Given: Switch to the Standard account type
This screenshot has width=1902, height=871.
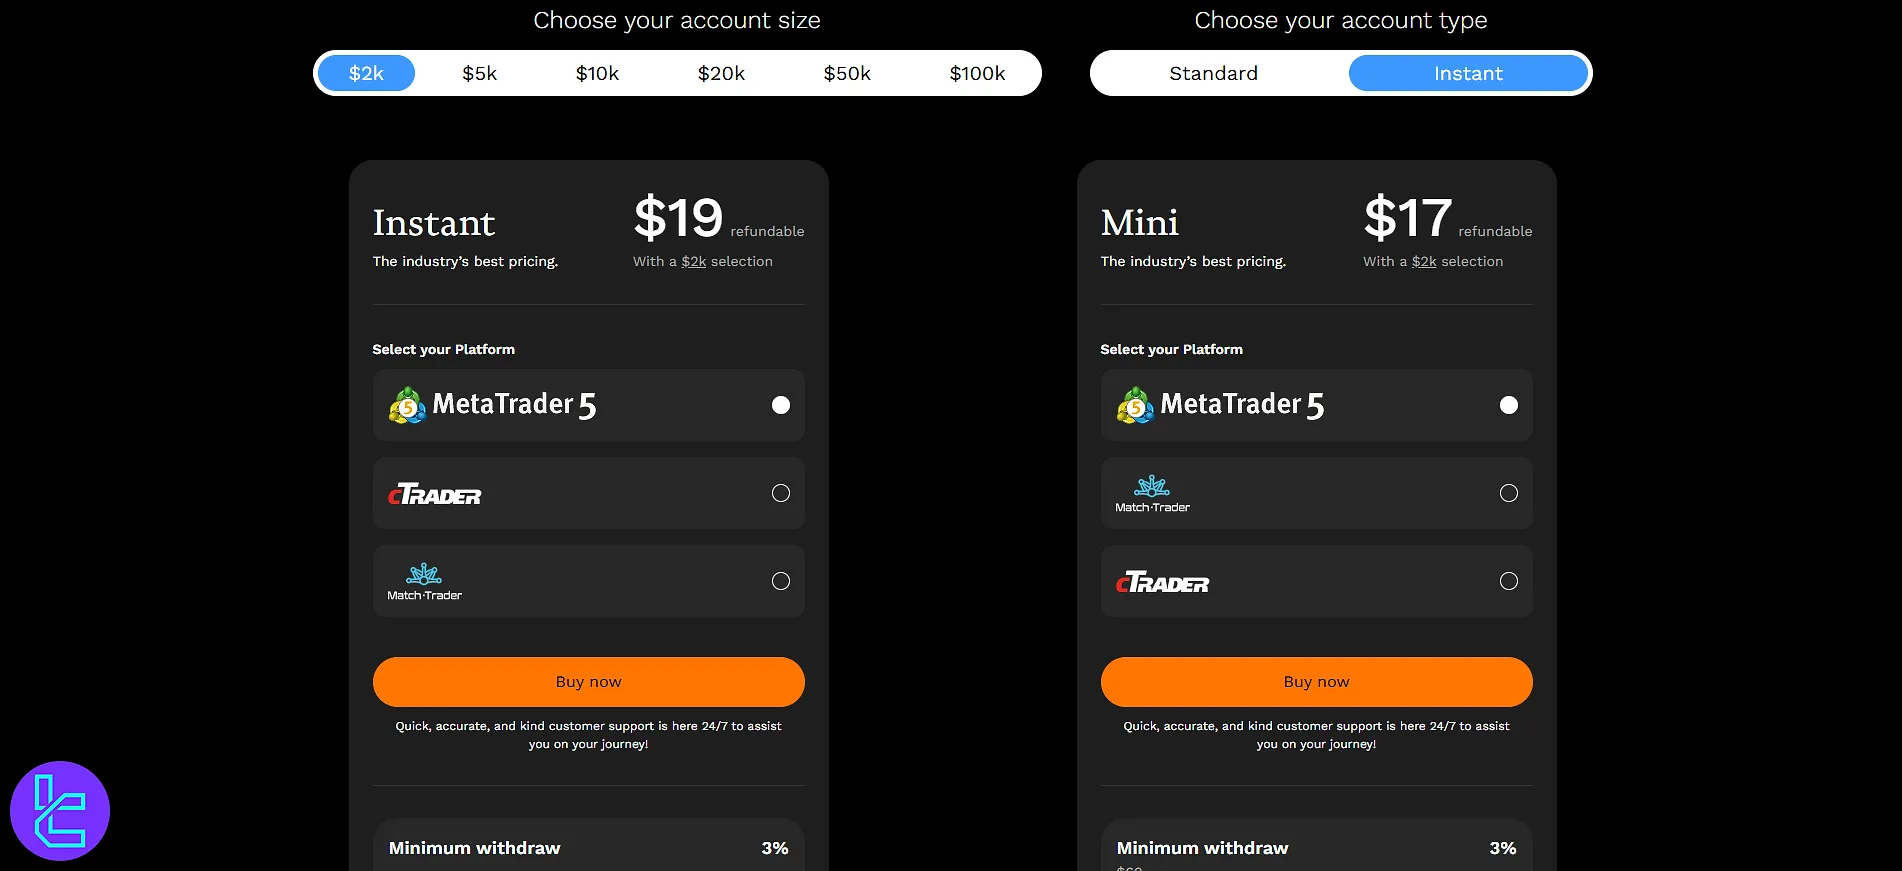Looking at the screenshot, I should pyautogui.click(x=1213, y=72).
